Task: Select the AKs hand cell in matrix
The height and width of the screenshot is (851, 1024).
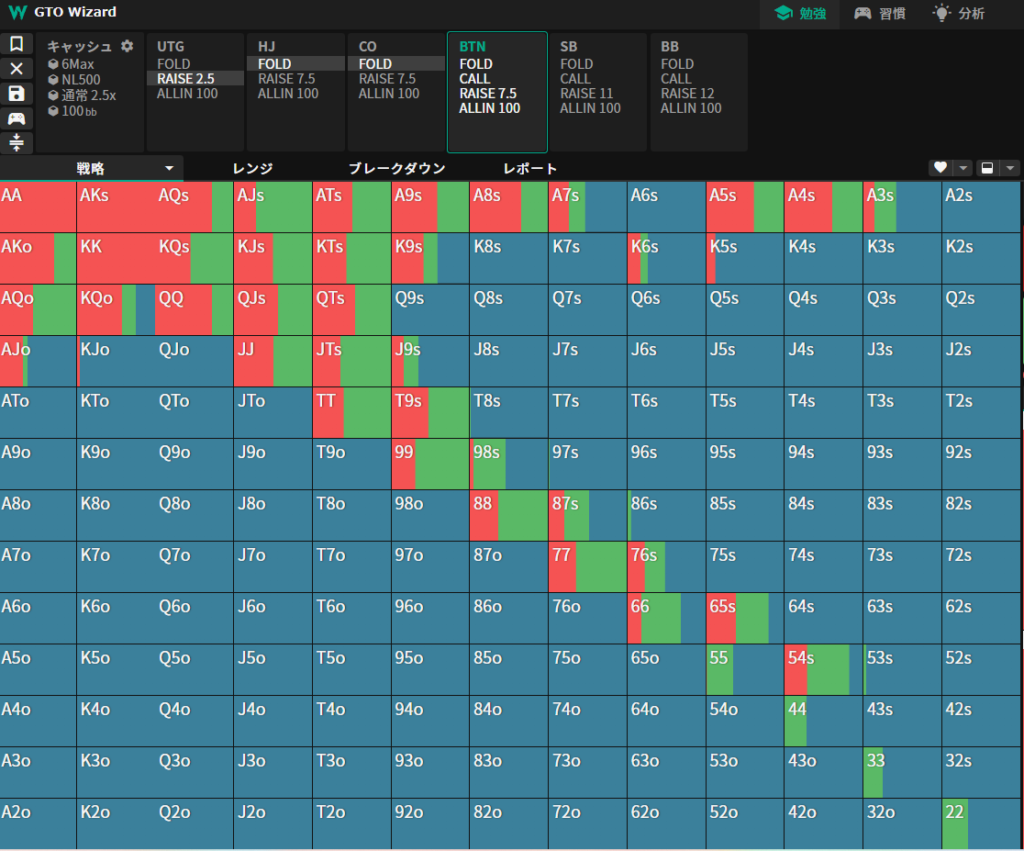Action: [x=116, y=207]
